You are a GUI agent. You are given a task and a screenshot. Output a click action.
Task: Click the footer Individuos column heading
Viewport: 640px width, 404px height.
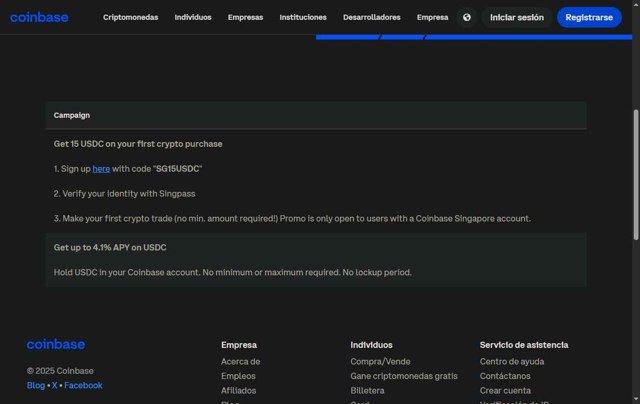371,345
